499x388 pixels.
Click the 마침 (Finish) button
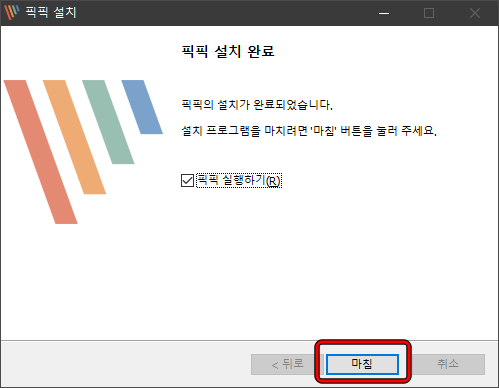(362, 364)
